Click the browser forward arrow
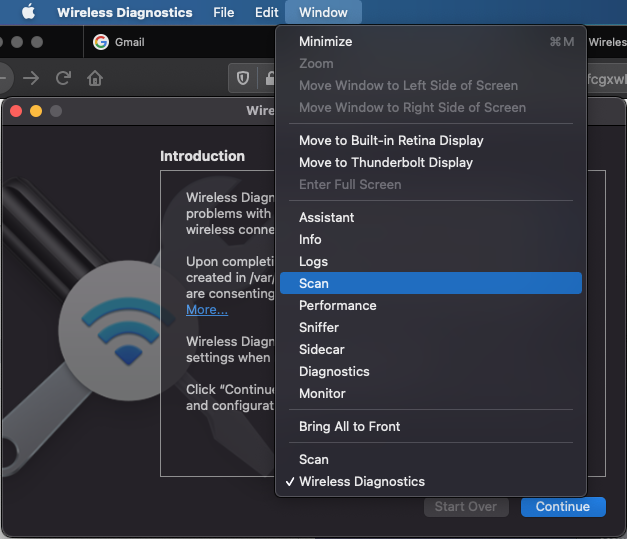The image size is (627, 539). tap(31, 78)
